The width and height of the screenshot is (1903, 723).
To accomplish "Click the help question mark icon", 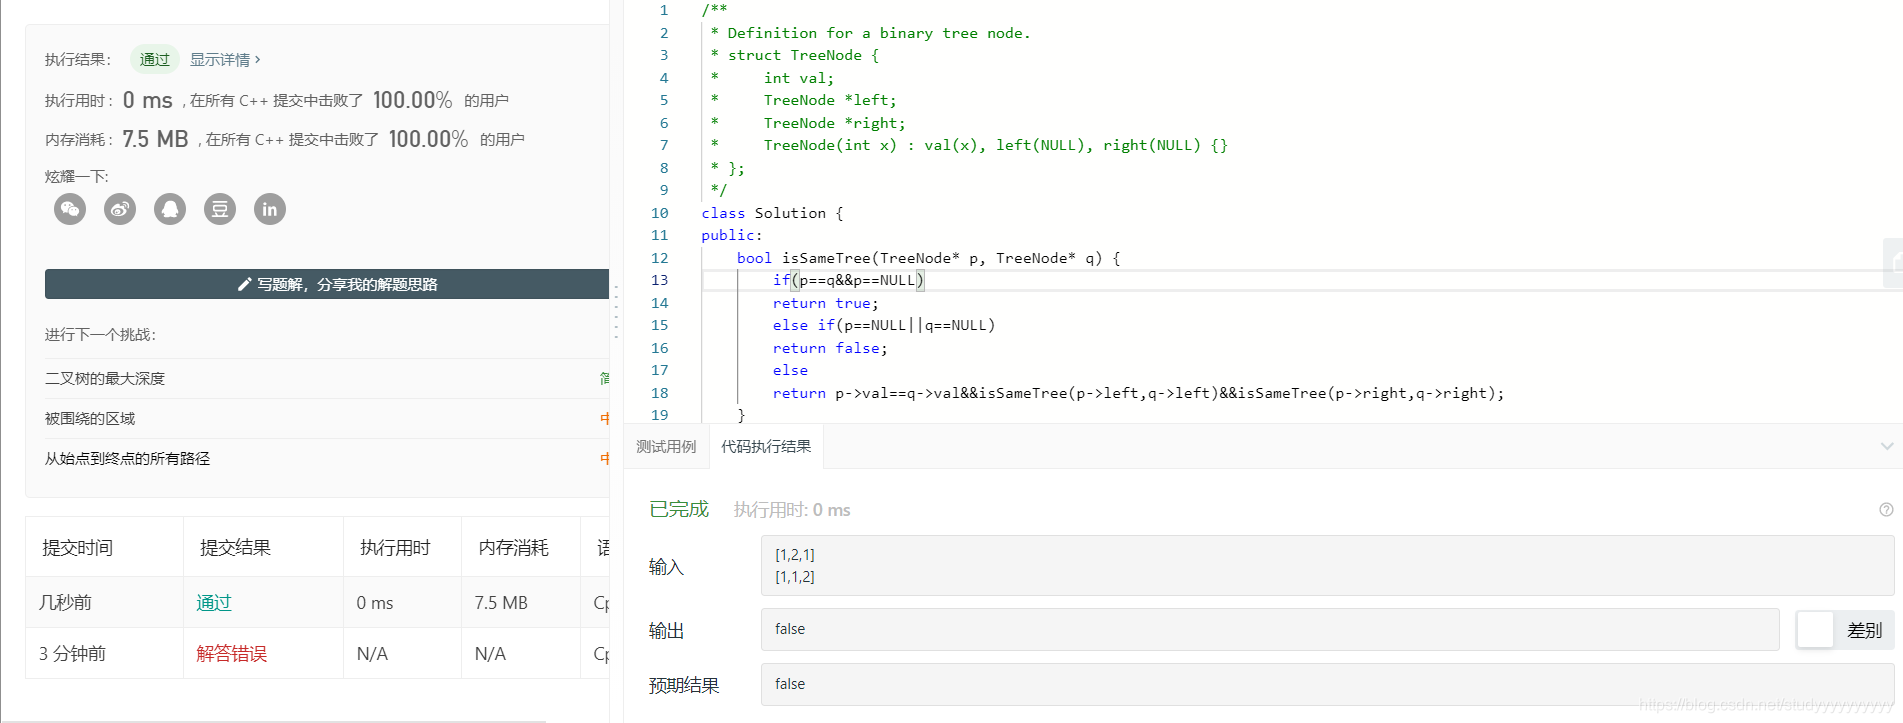I will (x=1886, y=510).
